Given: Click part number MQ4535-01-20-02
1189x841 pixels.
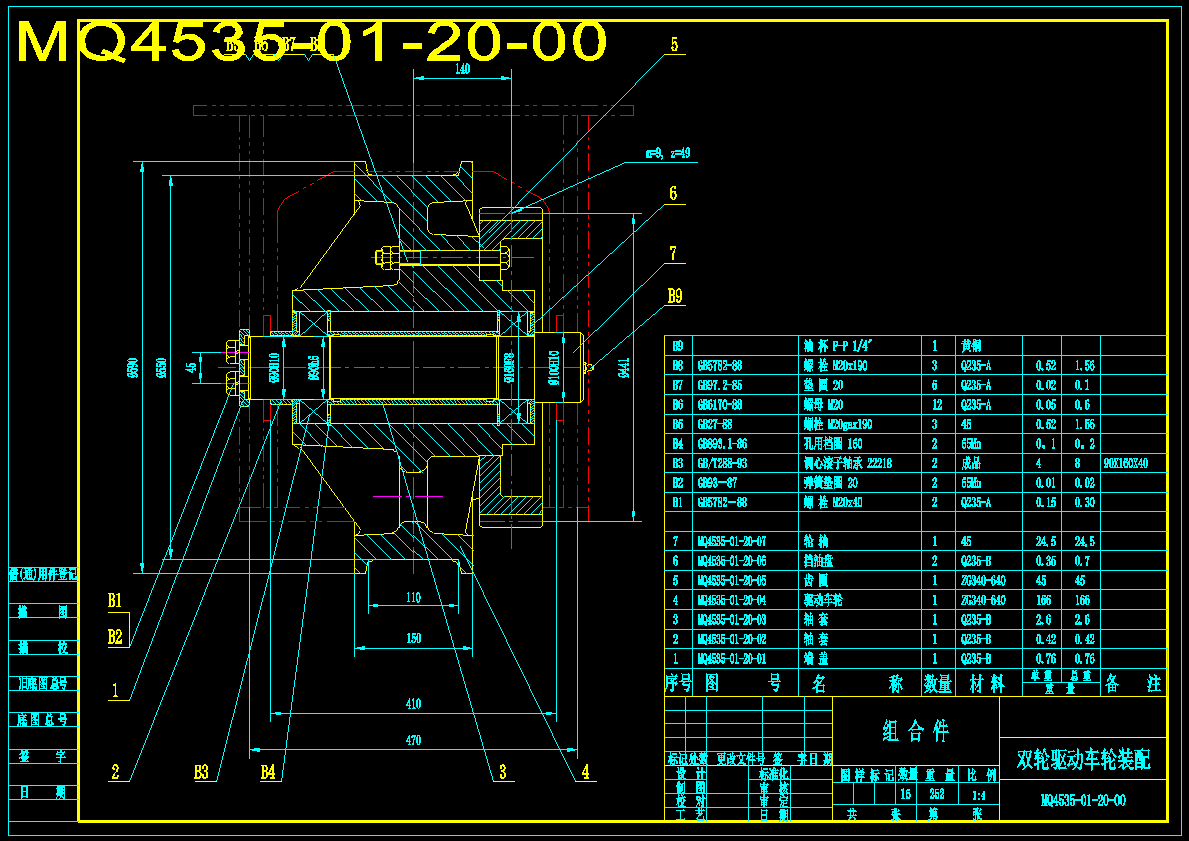Looking at the screenshot, I should 732,640.
